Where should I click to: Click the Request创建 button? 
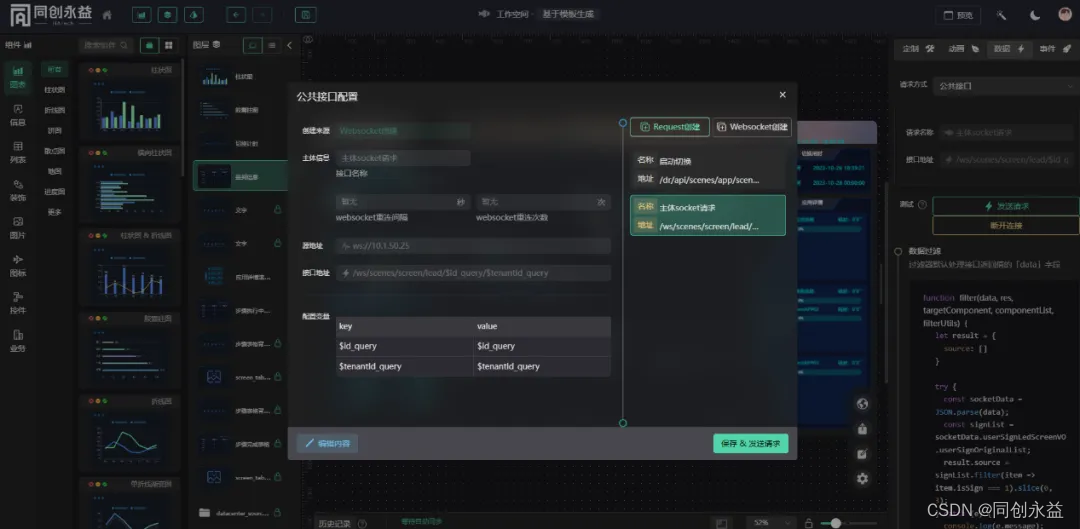669,127
